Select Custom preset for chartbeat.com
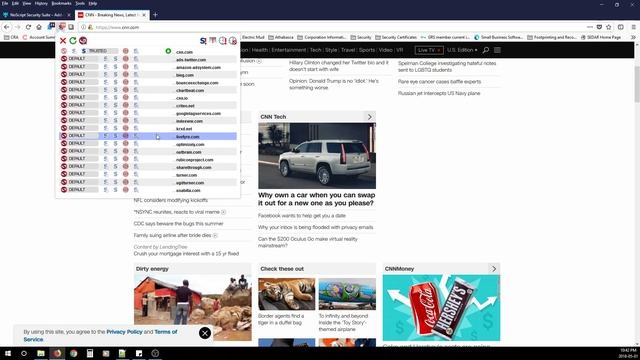Viewport: 640px width, 360px height. point(136,89)
